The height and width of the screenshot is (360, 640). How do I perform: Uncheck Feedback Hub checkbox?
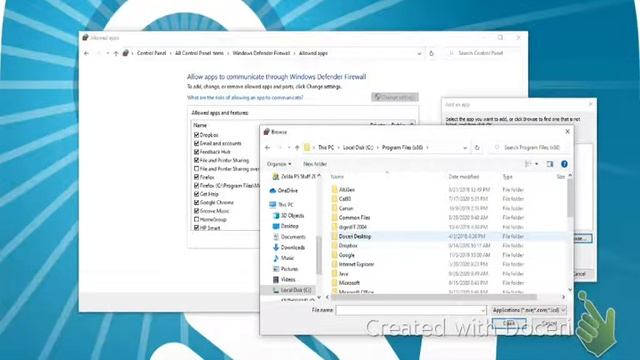pyautogui.click(x=196, y=152)
